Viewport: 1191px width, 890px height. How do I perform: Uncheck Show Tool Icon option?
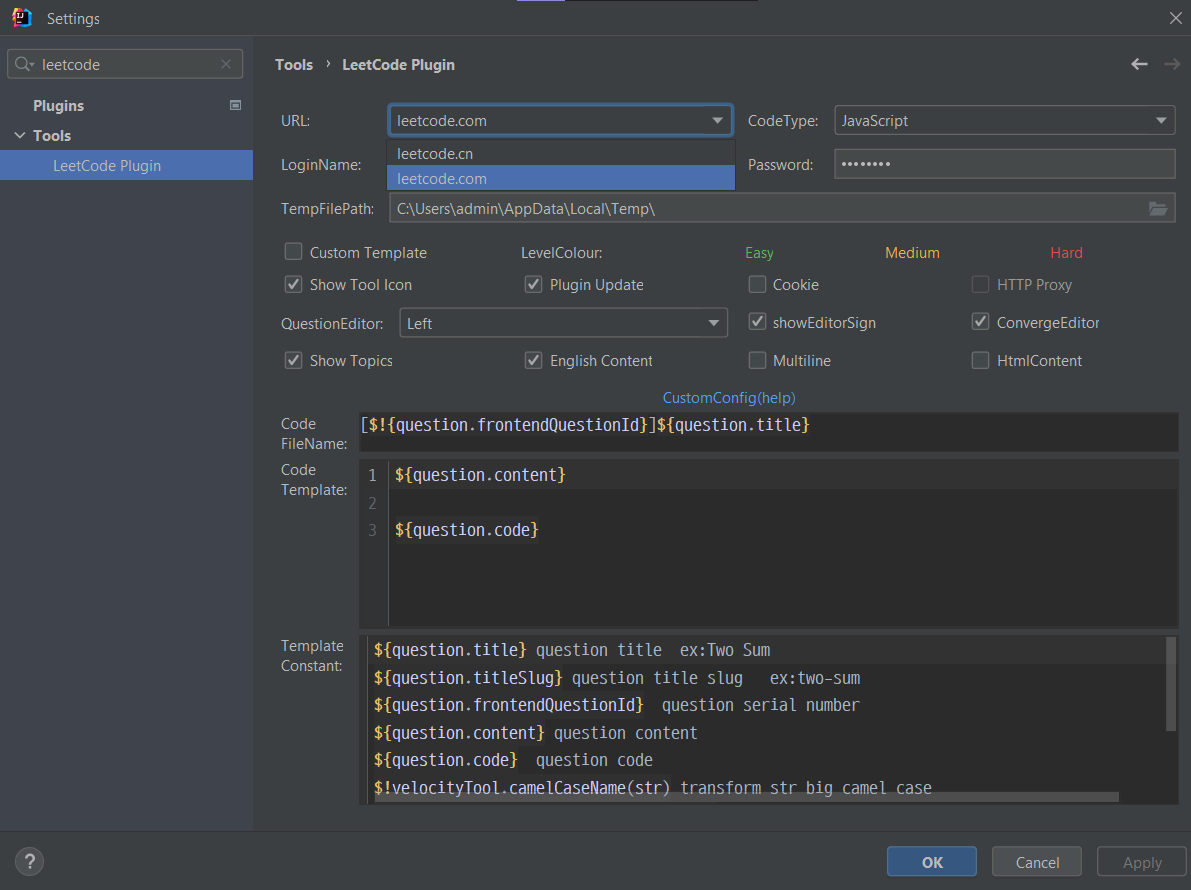pos(293,284)
